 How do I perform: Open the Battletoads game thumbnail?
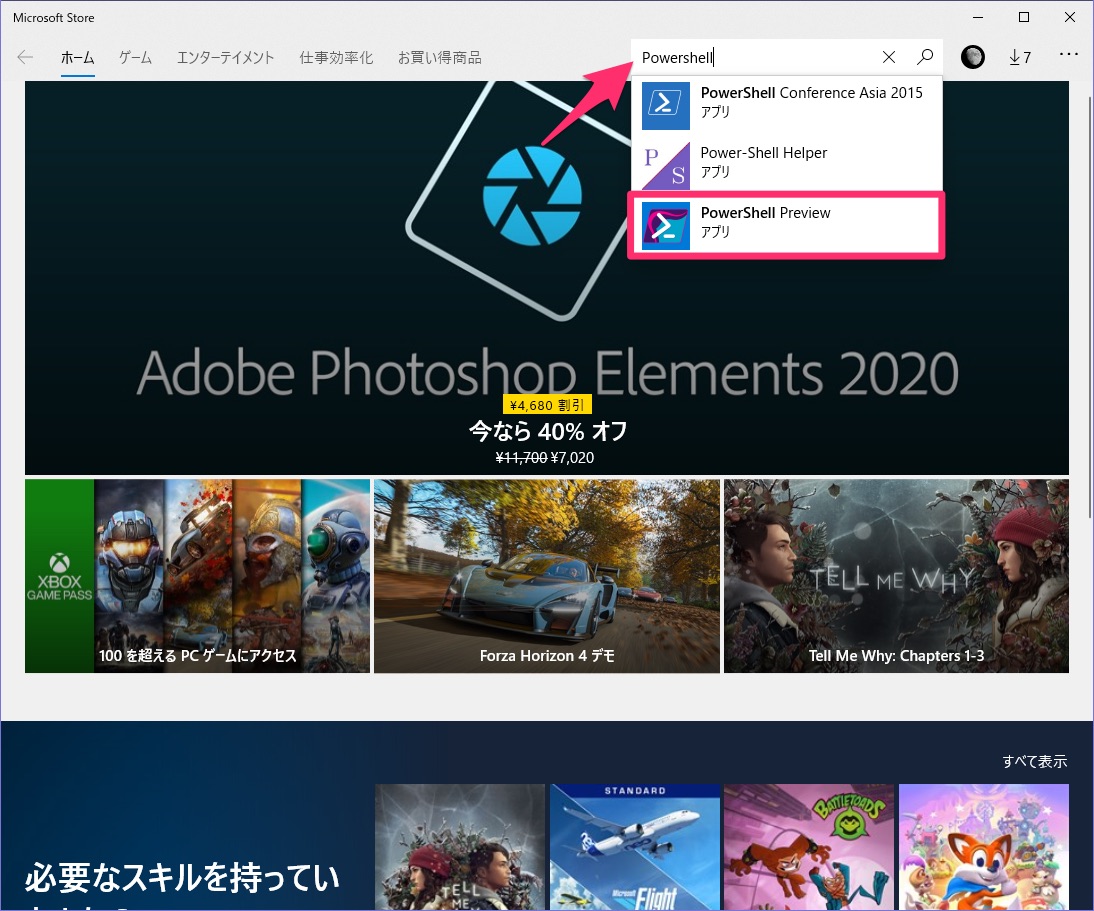pyautogui.click(x=809, y=847)
